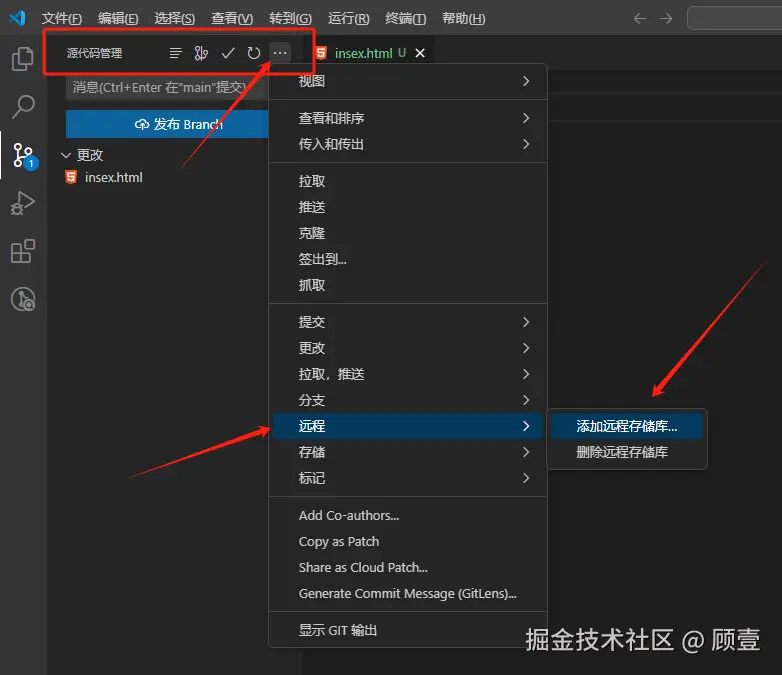Expand the 查看和排序 submenu
The width and height of the screenshot is (782, 675).
(408, 118)
